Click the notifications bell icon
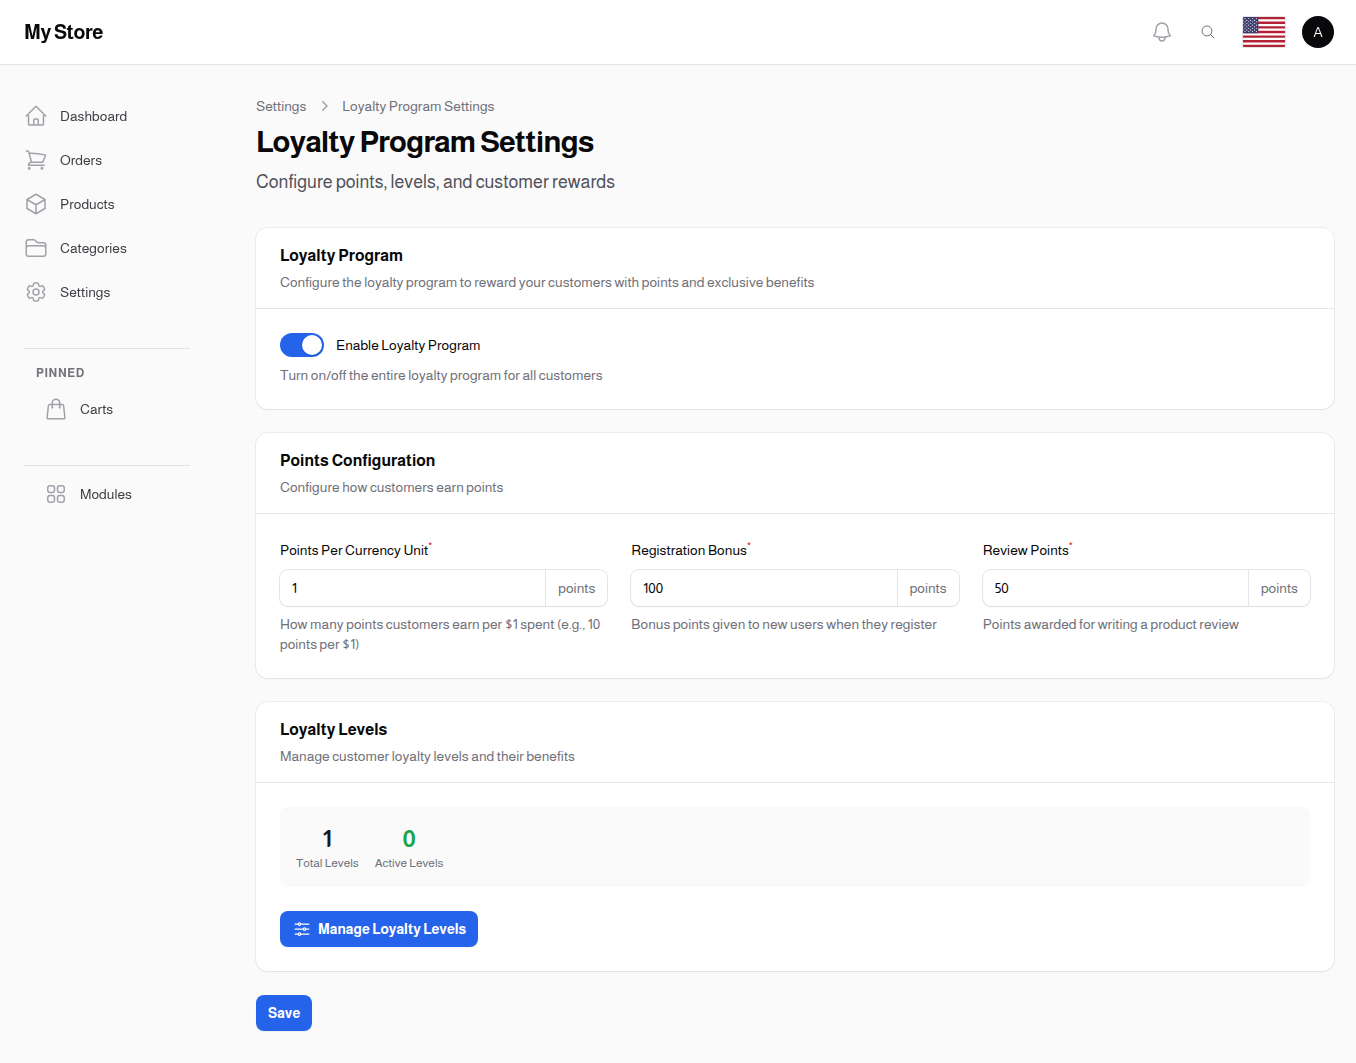This screenshot has width=1356, height=1063. click(1161, 32)
